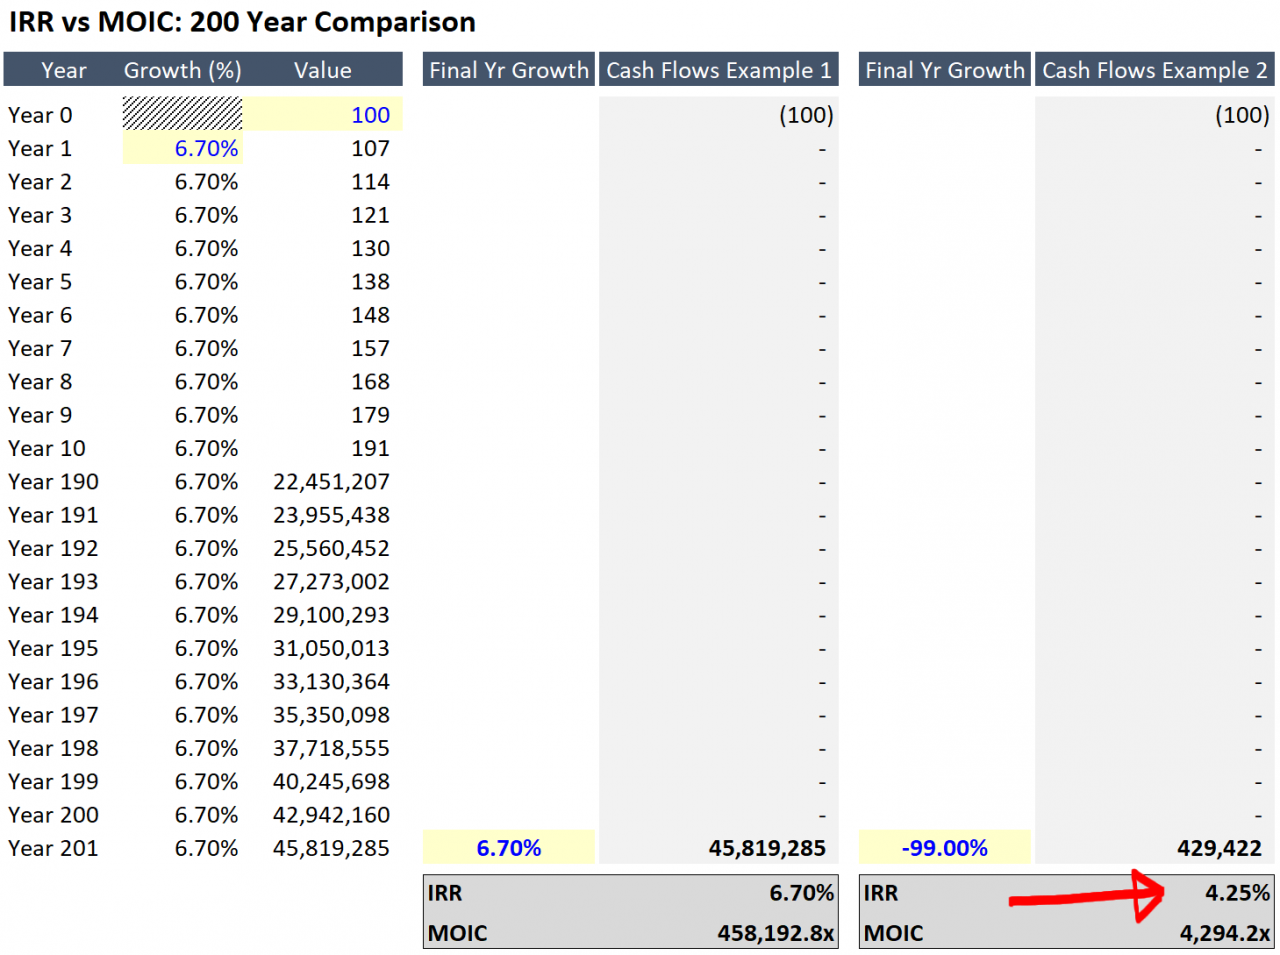Click the MOIC value 458,192.8x
The width and height of the screenshot is (1280, 955).
coord(779,932)
